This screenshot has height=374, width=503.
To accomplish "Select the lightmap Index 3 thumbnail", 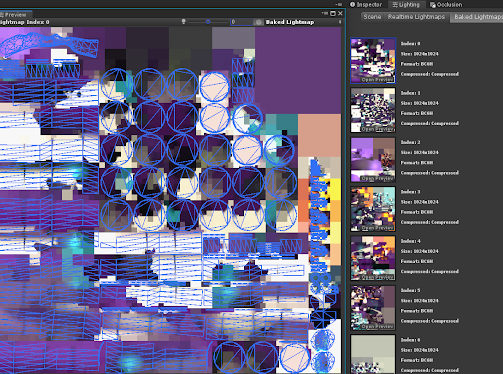I will click(373, 209).
